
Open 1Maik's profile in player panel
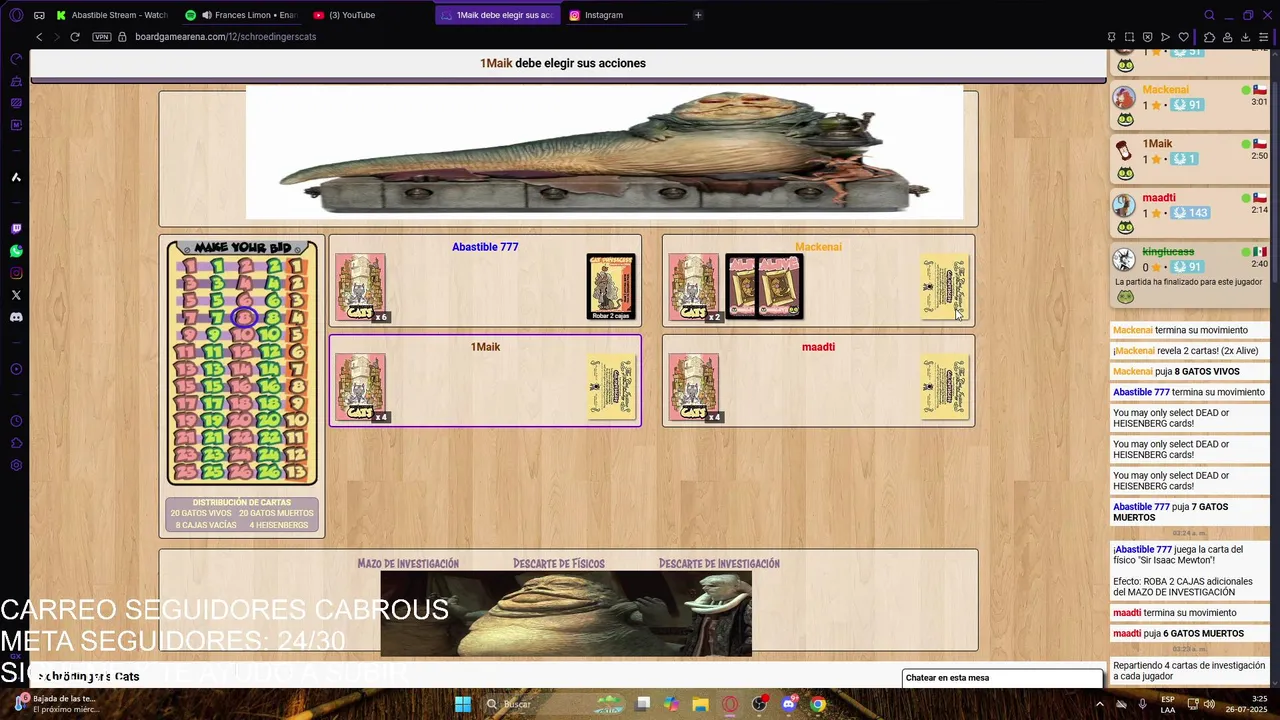coord(1157,144)
